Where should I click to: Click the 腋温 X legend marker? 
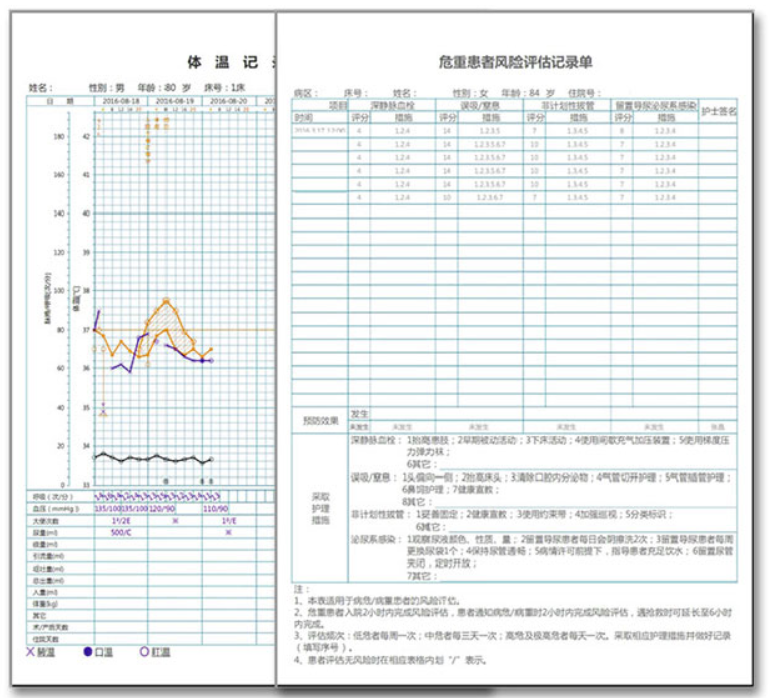click(x=31, y=652)
